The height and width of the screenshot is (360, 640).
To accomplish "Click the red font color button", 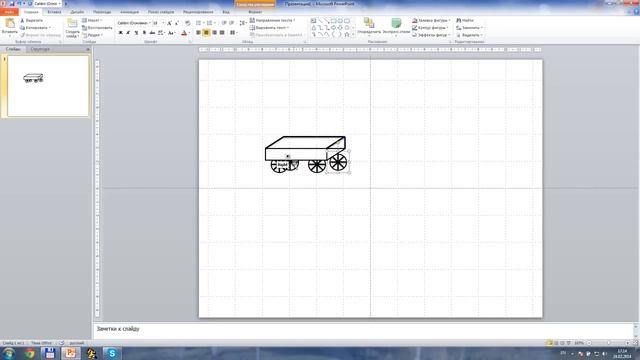I will pos(184,33).
